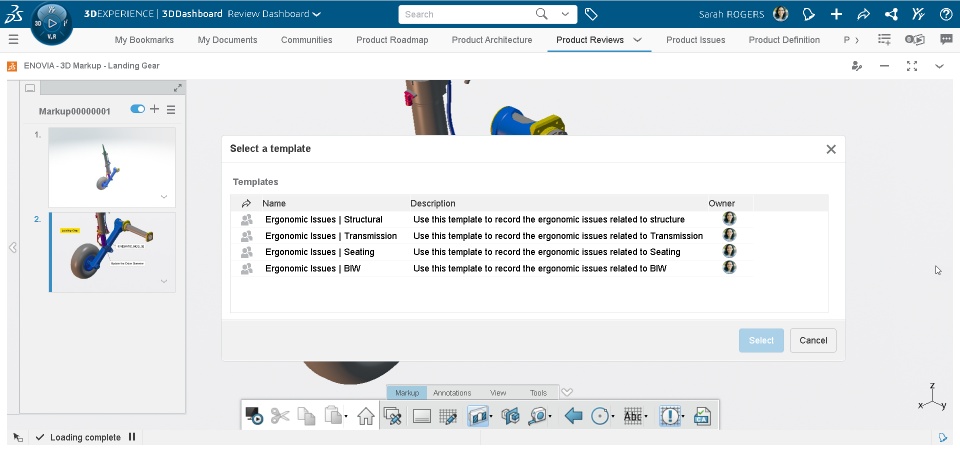Open the widget menu chevron at top right
Viewport: 960px width, 451px height.
click(939, 66)
